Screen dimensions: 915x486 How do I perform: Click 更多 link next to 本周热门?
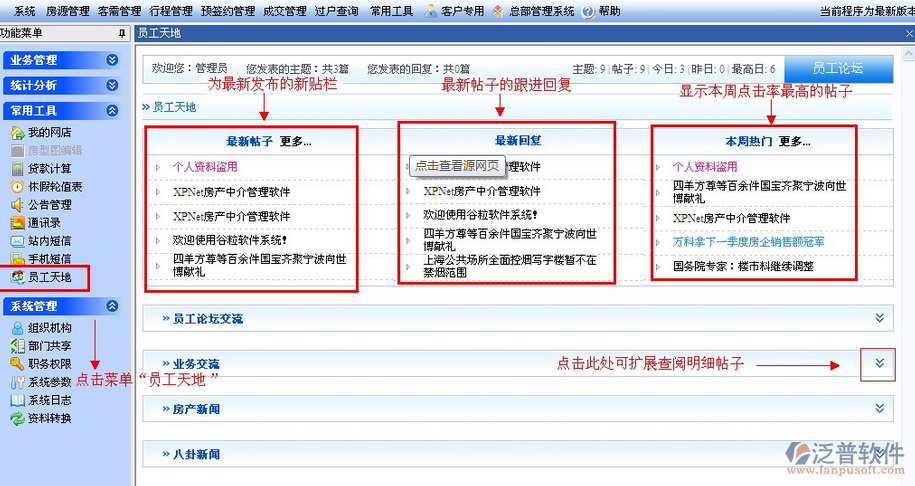795,142
